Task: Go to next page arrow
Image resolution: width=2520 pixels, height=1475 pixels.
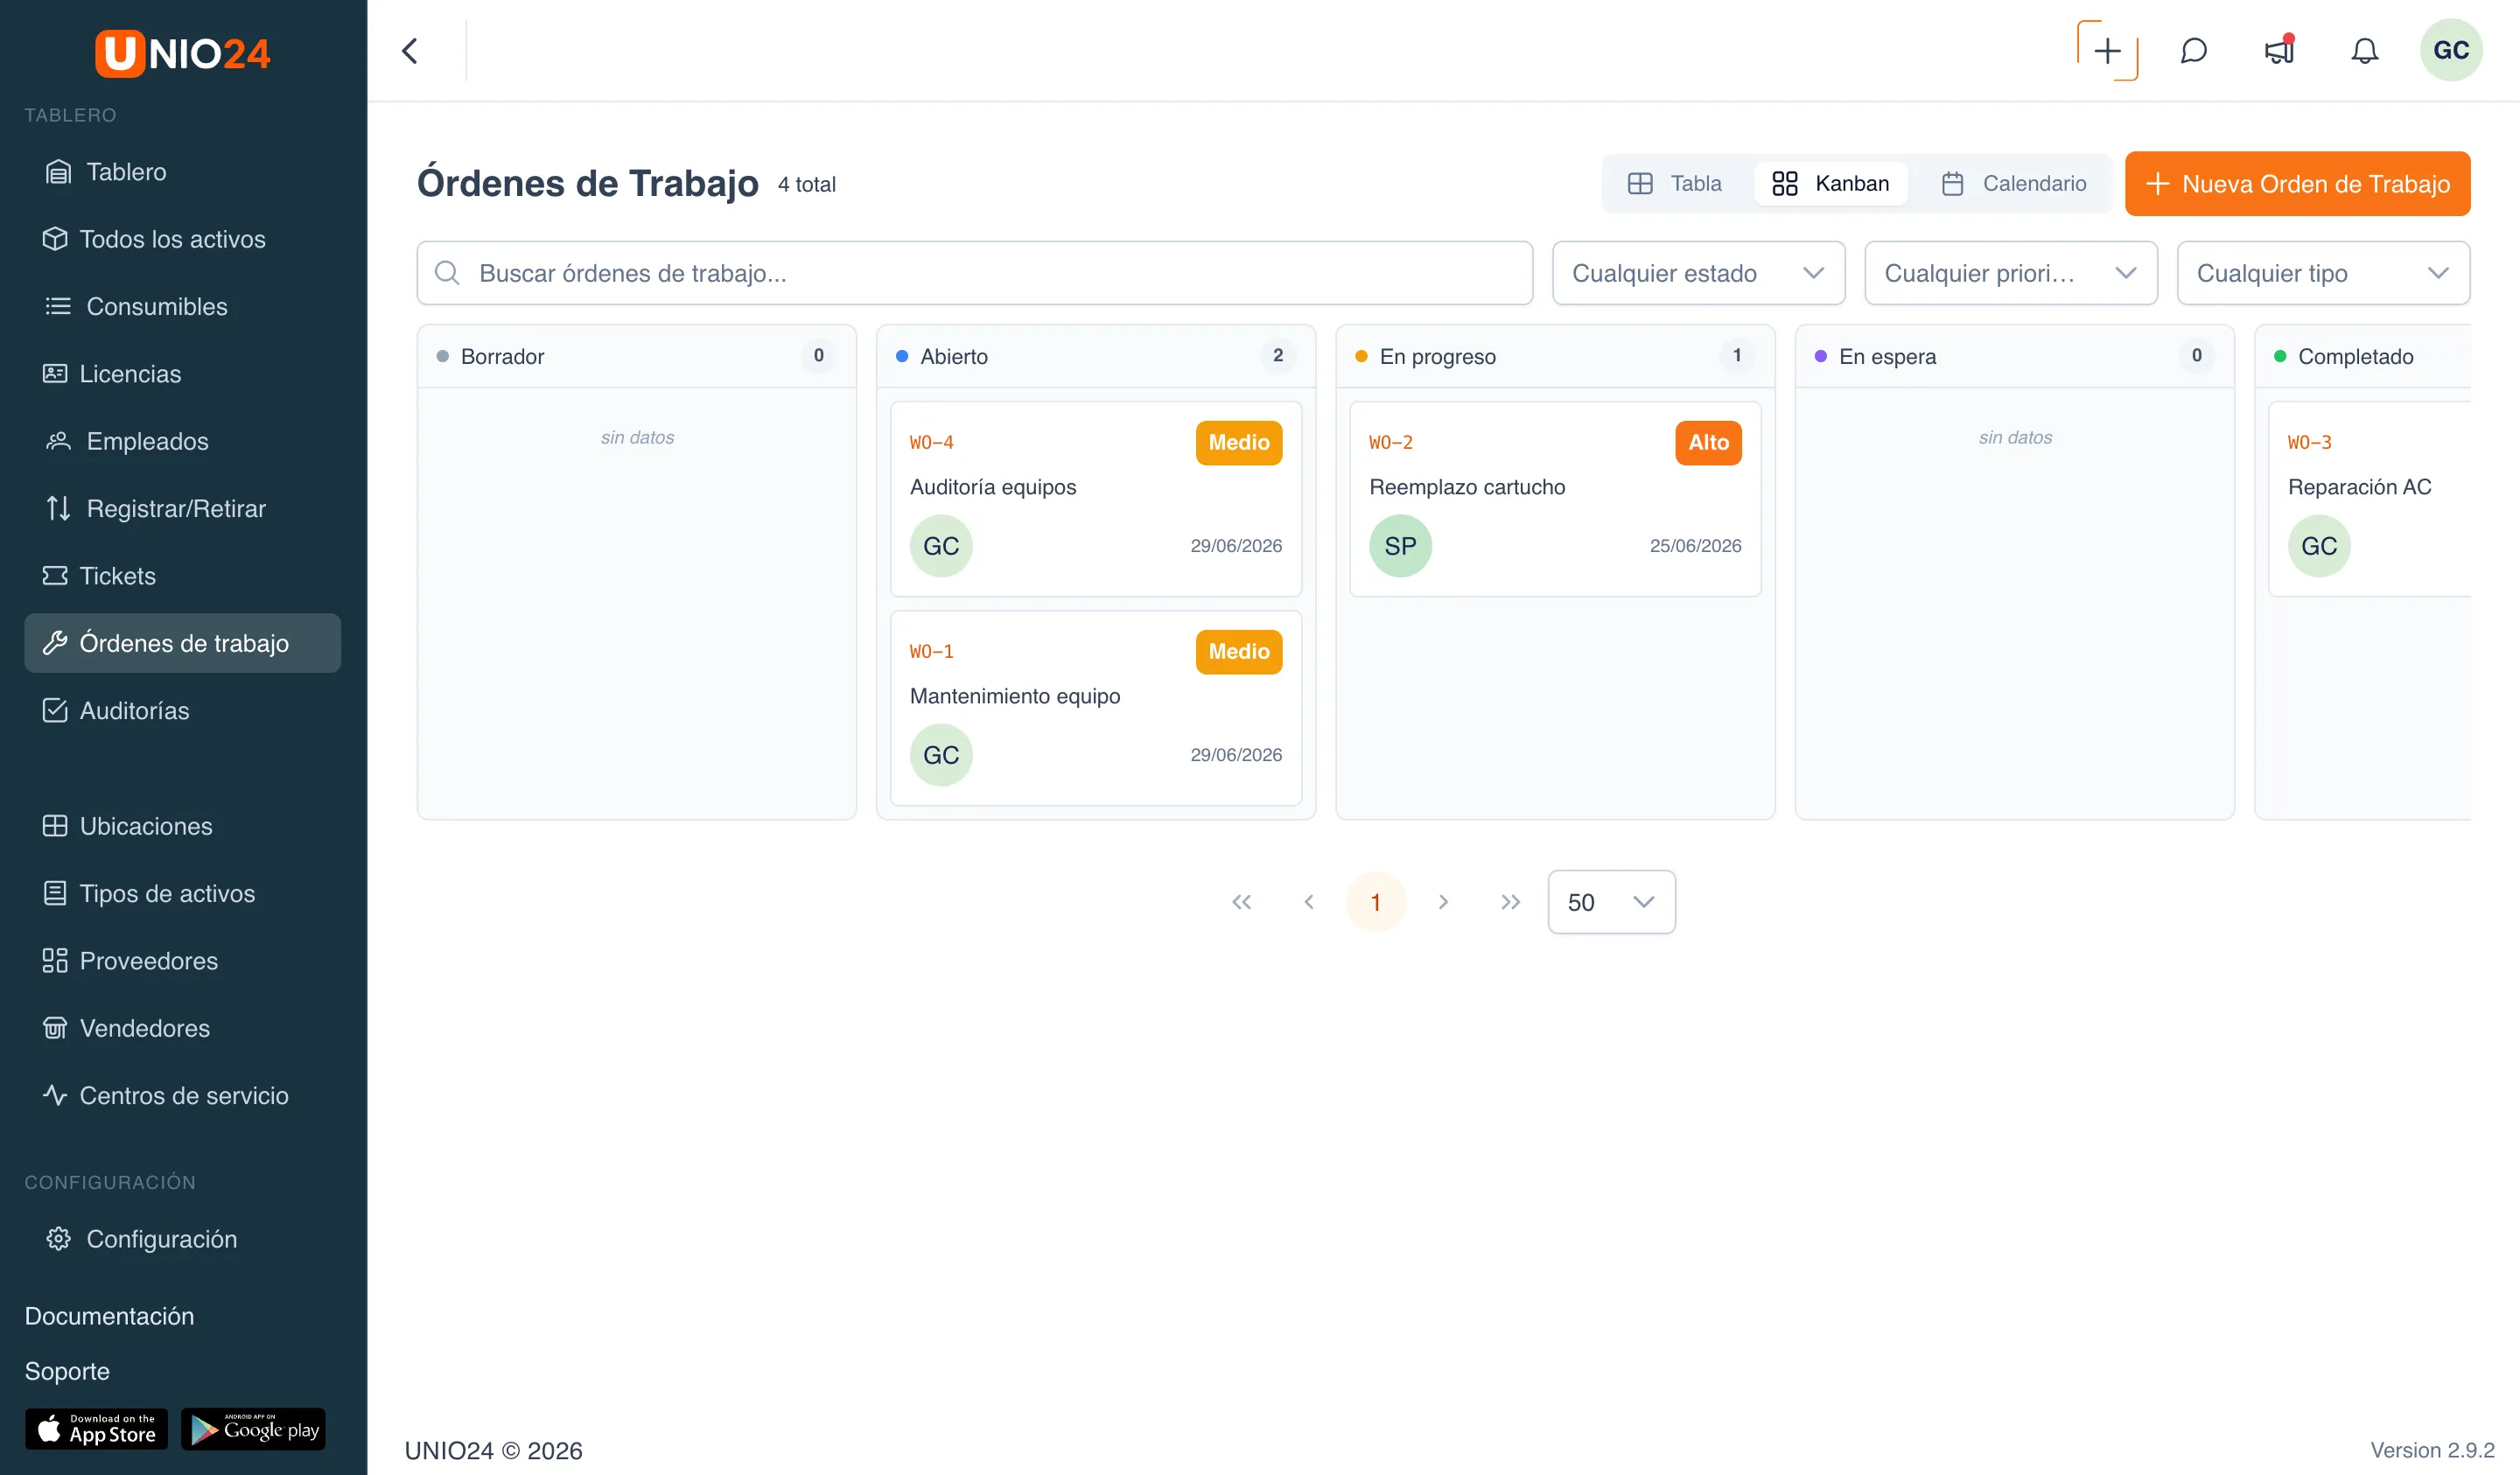Action: [x=1443, y=902]
